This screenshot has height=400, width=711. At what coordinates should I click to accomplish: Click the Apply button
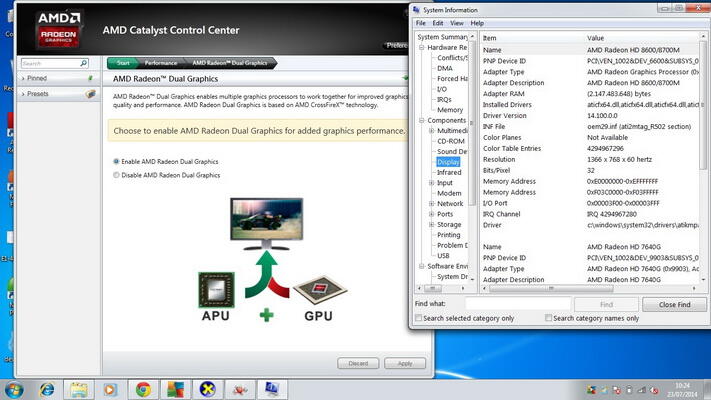[405, 363]
